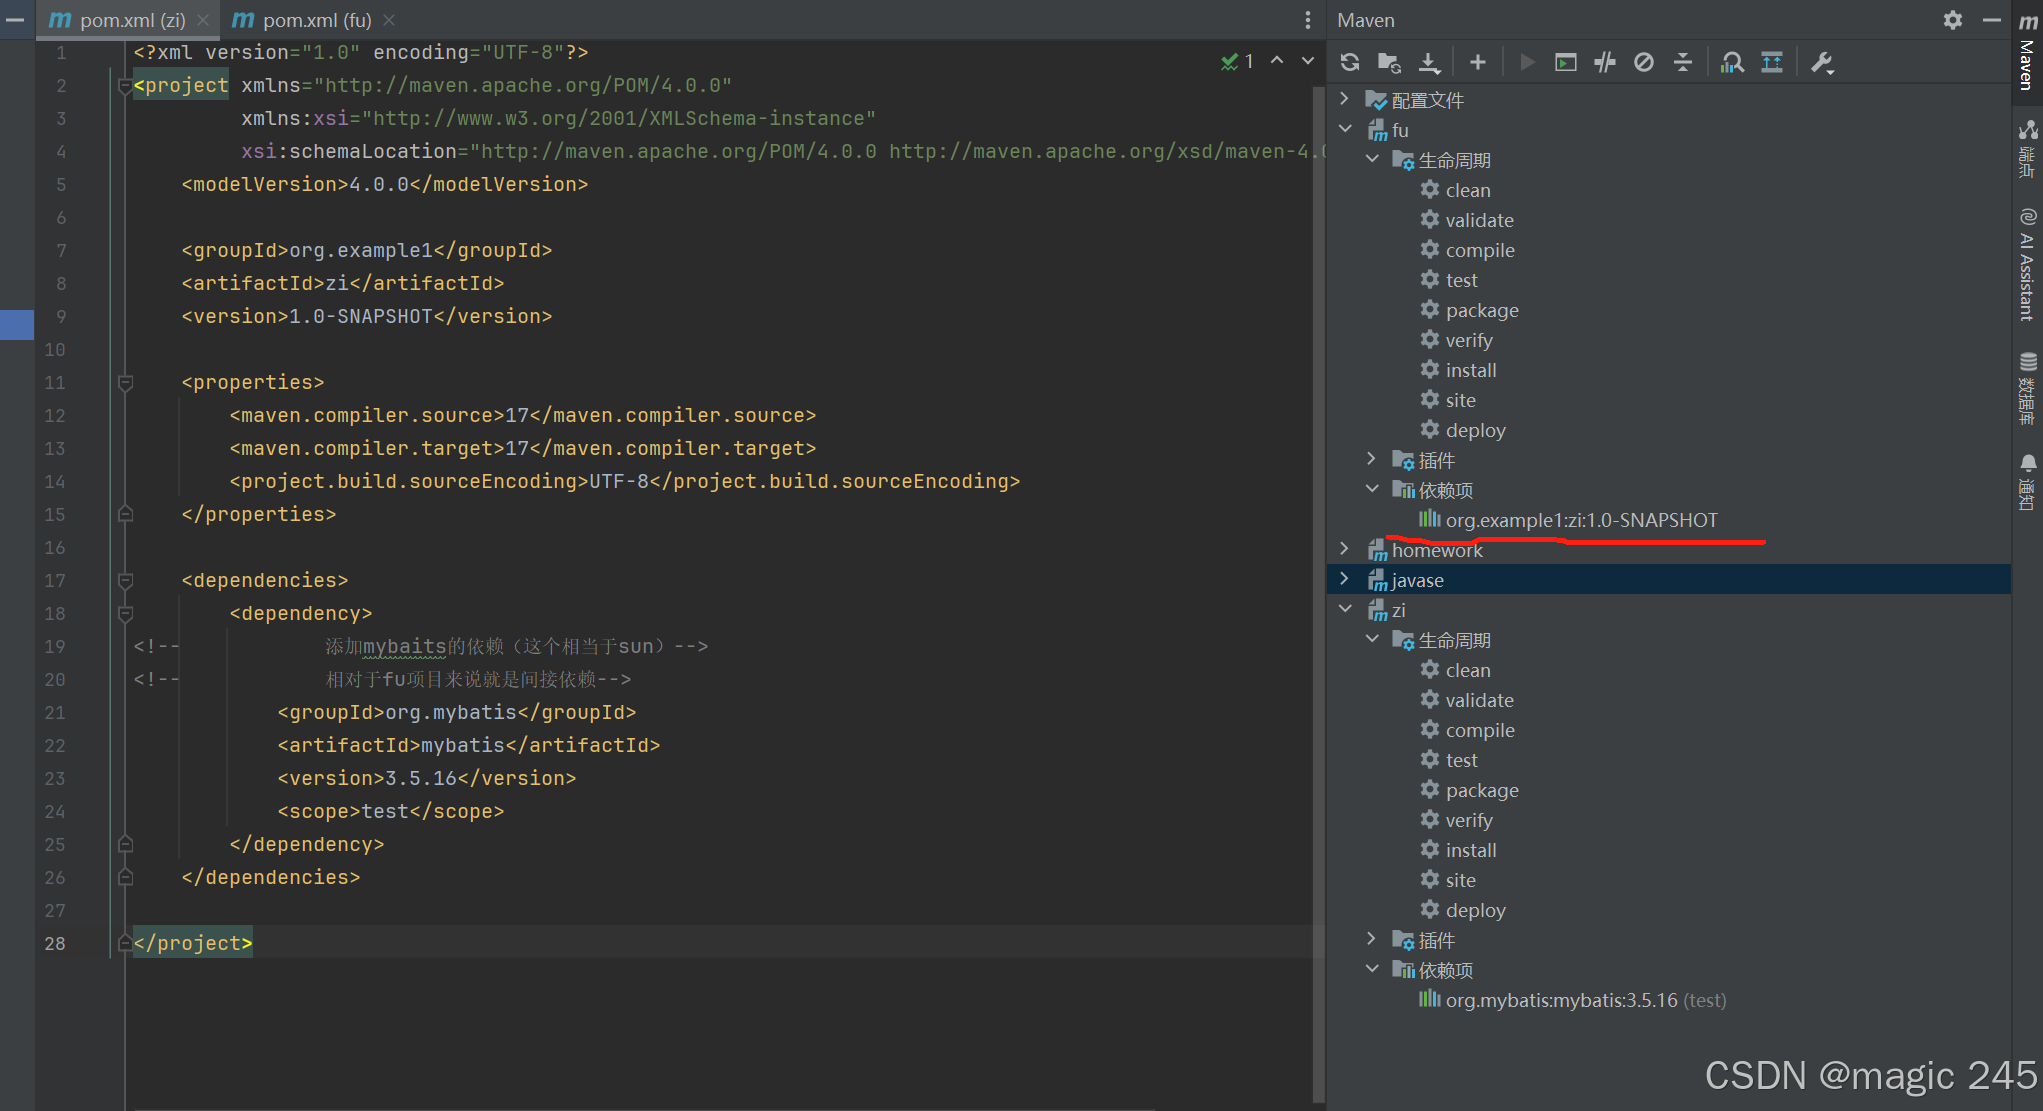Expand 插件 node under fu
Image resolution: width=2043 pixels, height=1111 pixels.
coord(1372,459)
